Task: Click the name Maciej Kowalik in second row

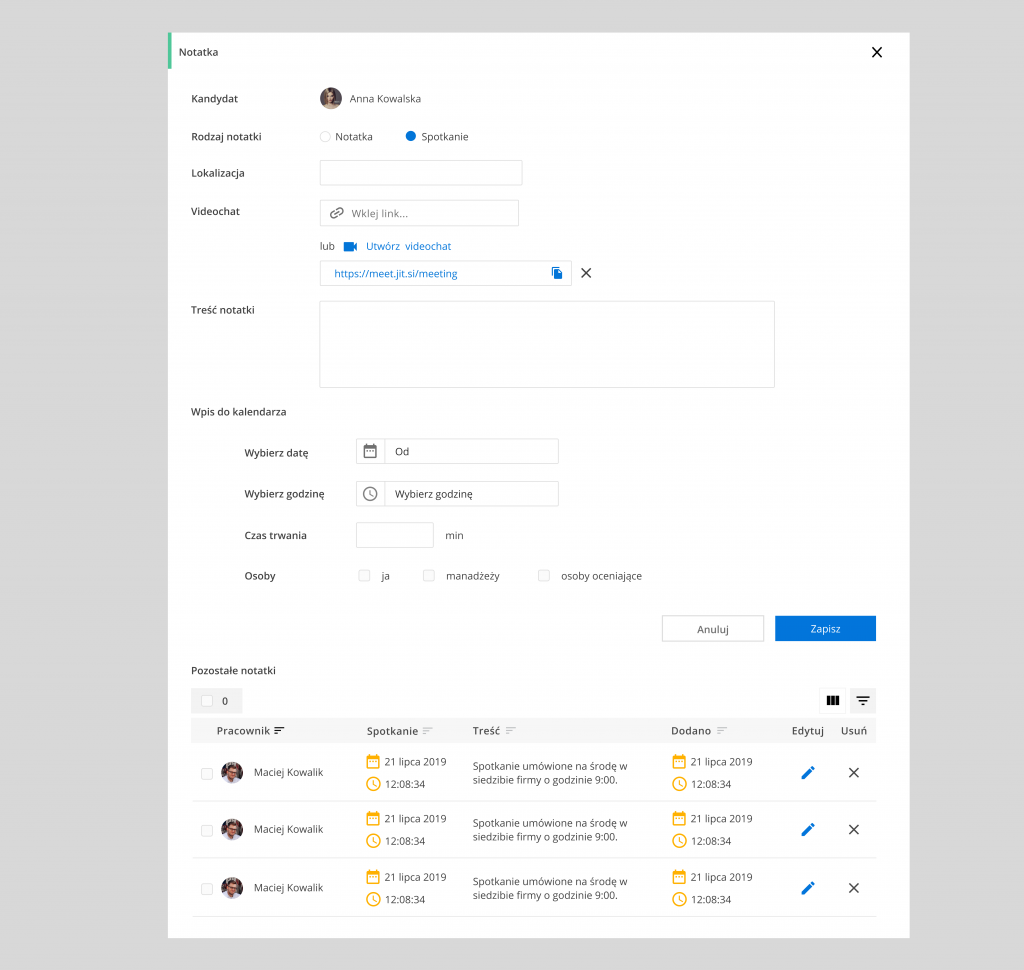Action: (289, 829)
